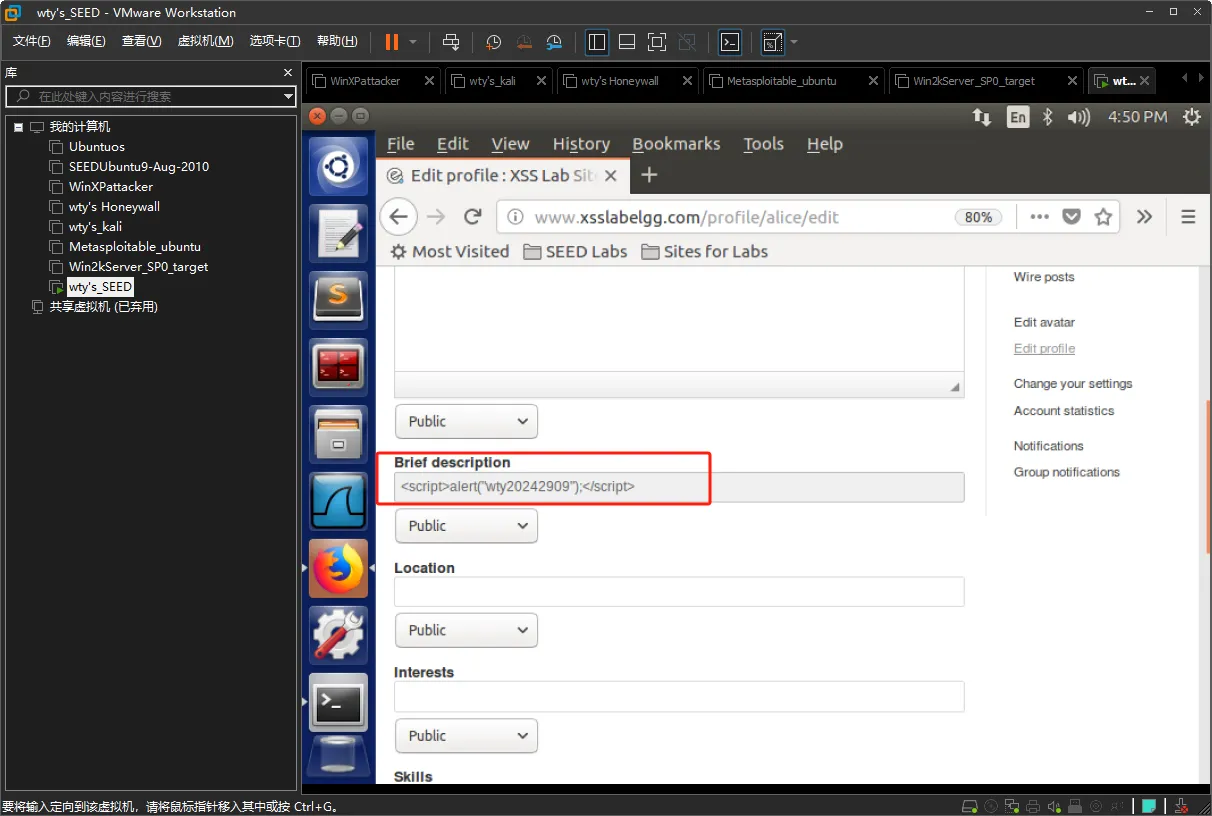Select 共享虚拟机 (已弃用) in the library

coord(104,307)
